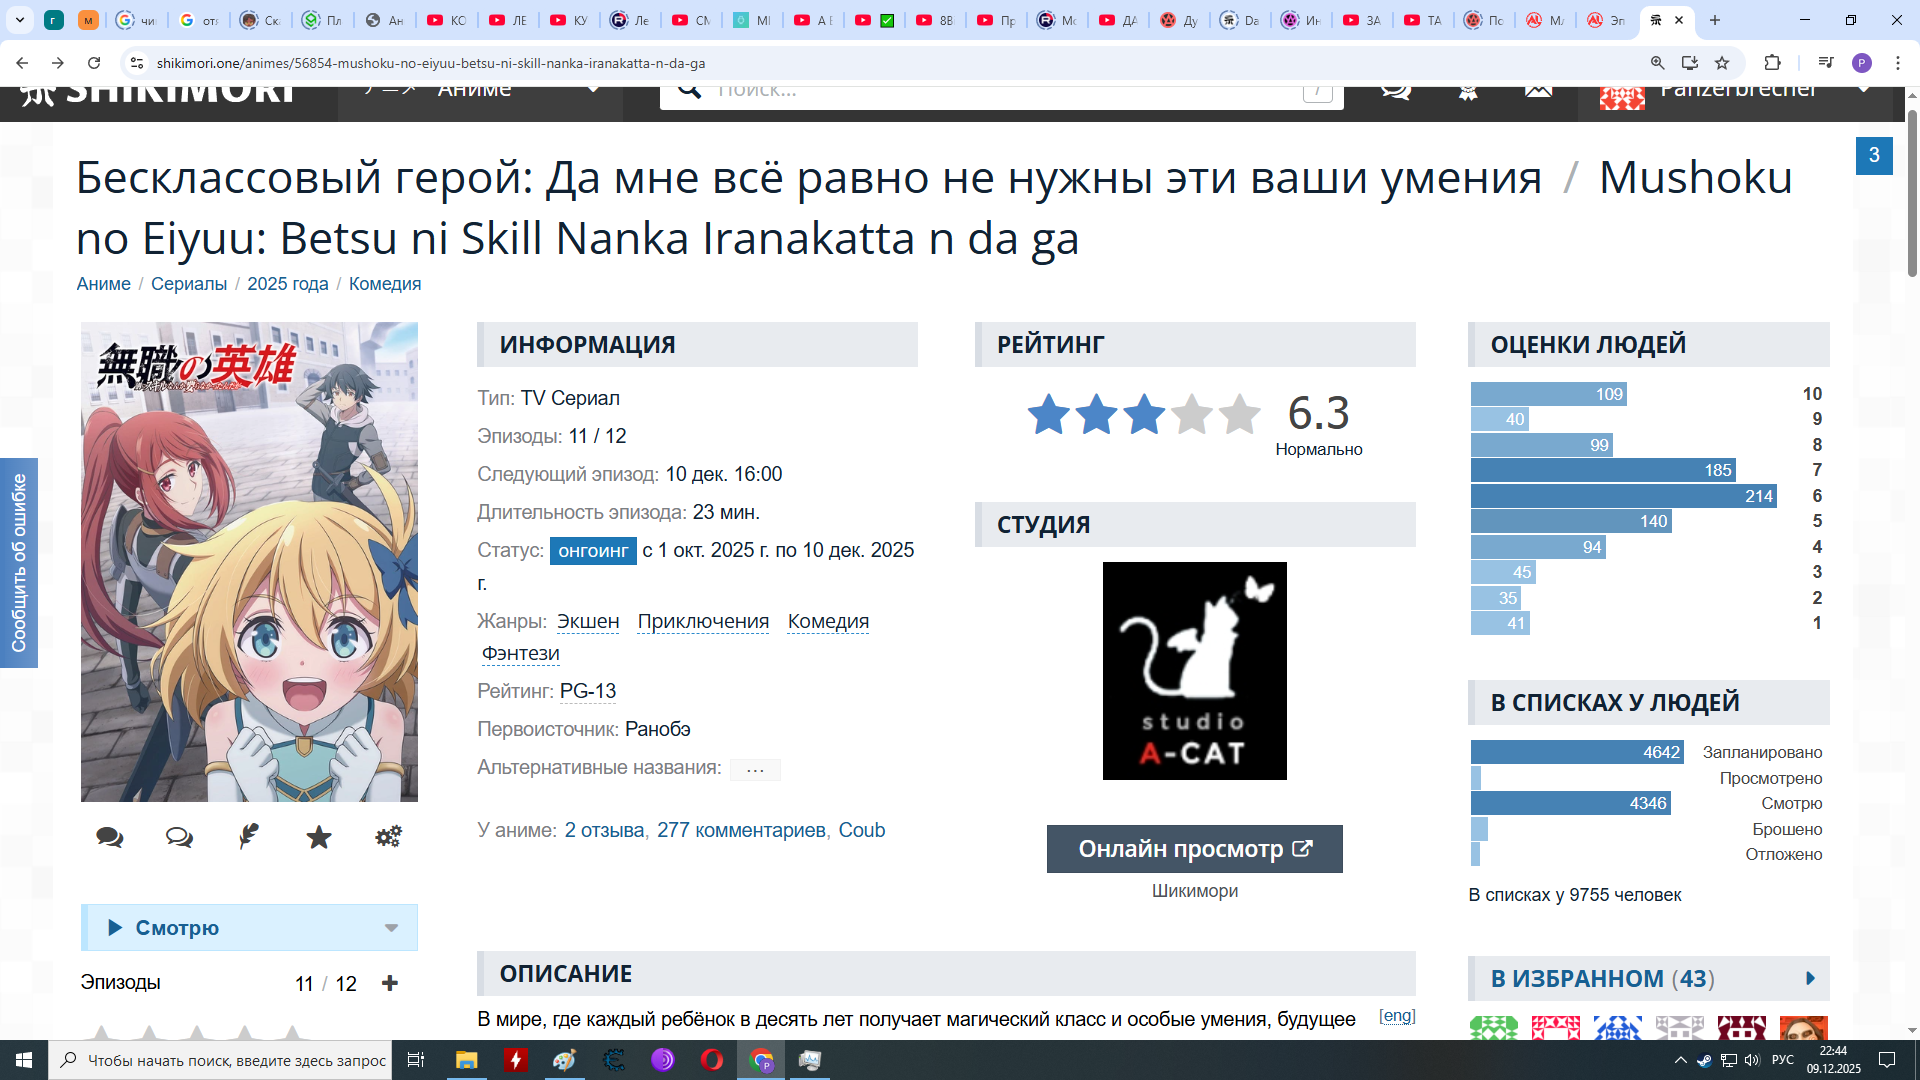Viewport: 1920px width, 1080px height.
Task: Open the Opera icon in taskbar
Action: tap(712, 1060)
